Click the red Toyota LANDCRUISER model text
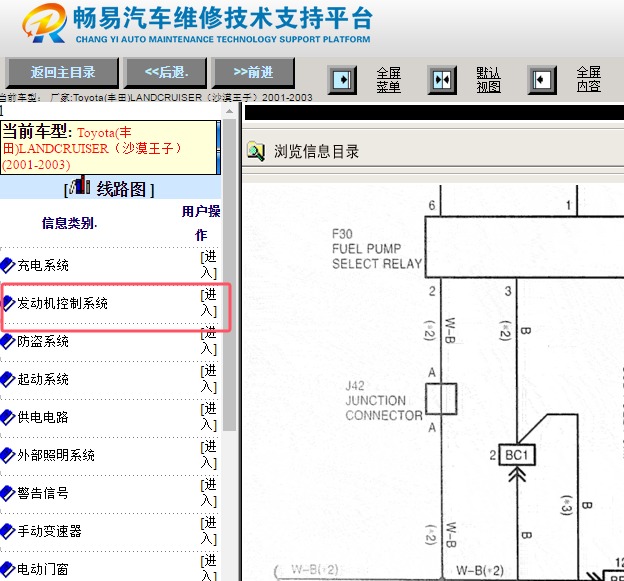 point(92,148)
